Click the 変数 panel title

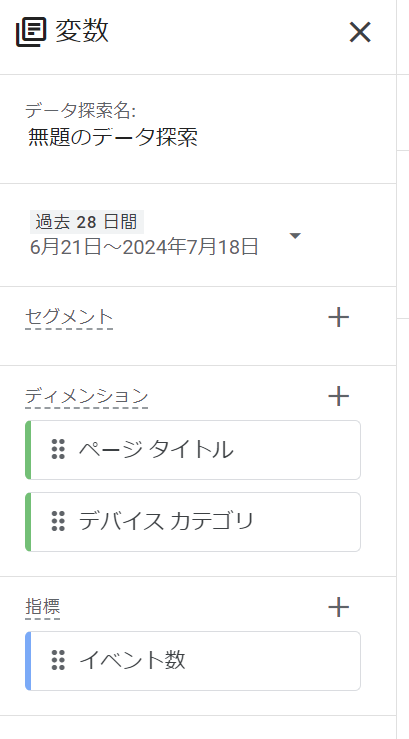coord(82,32)
